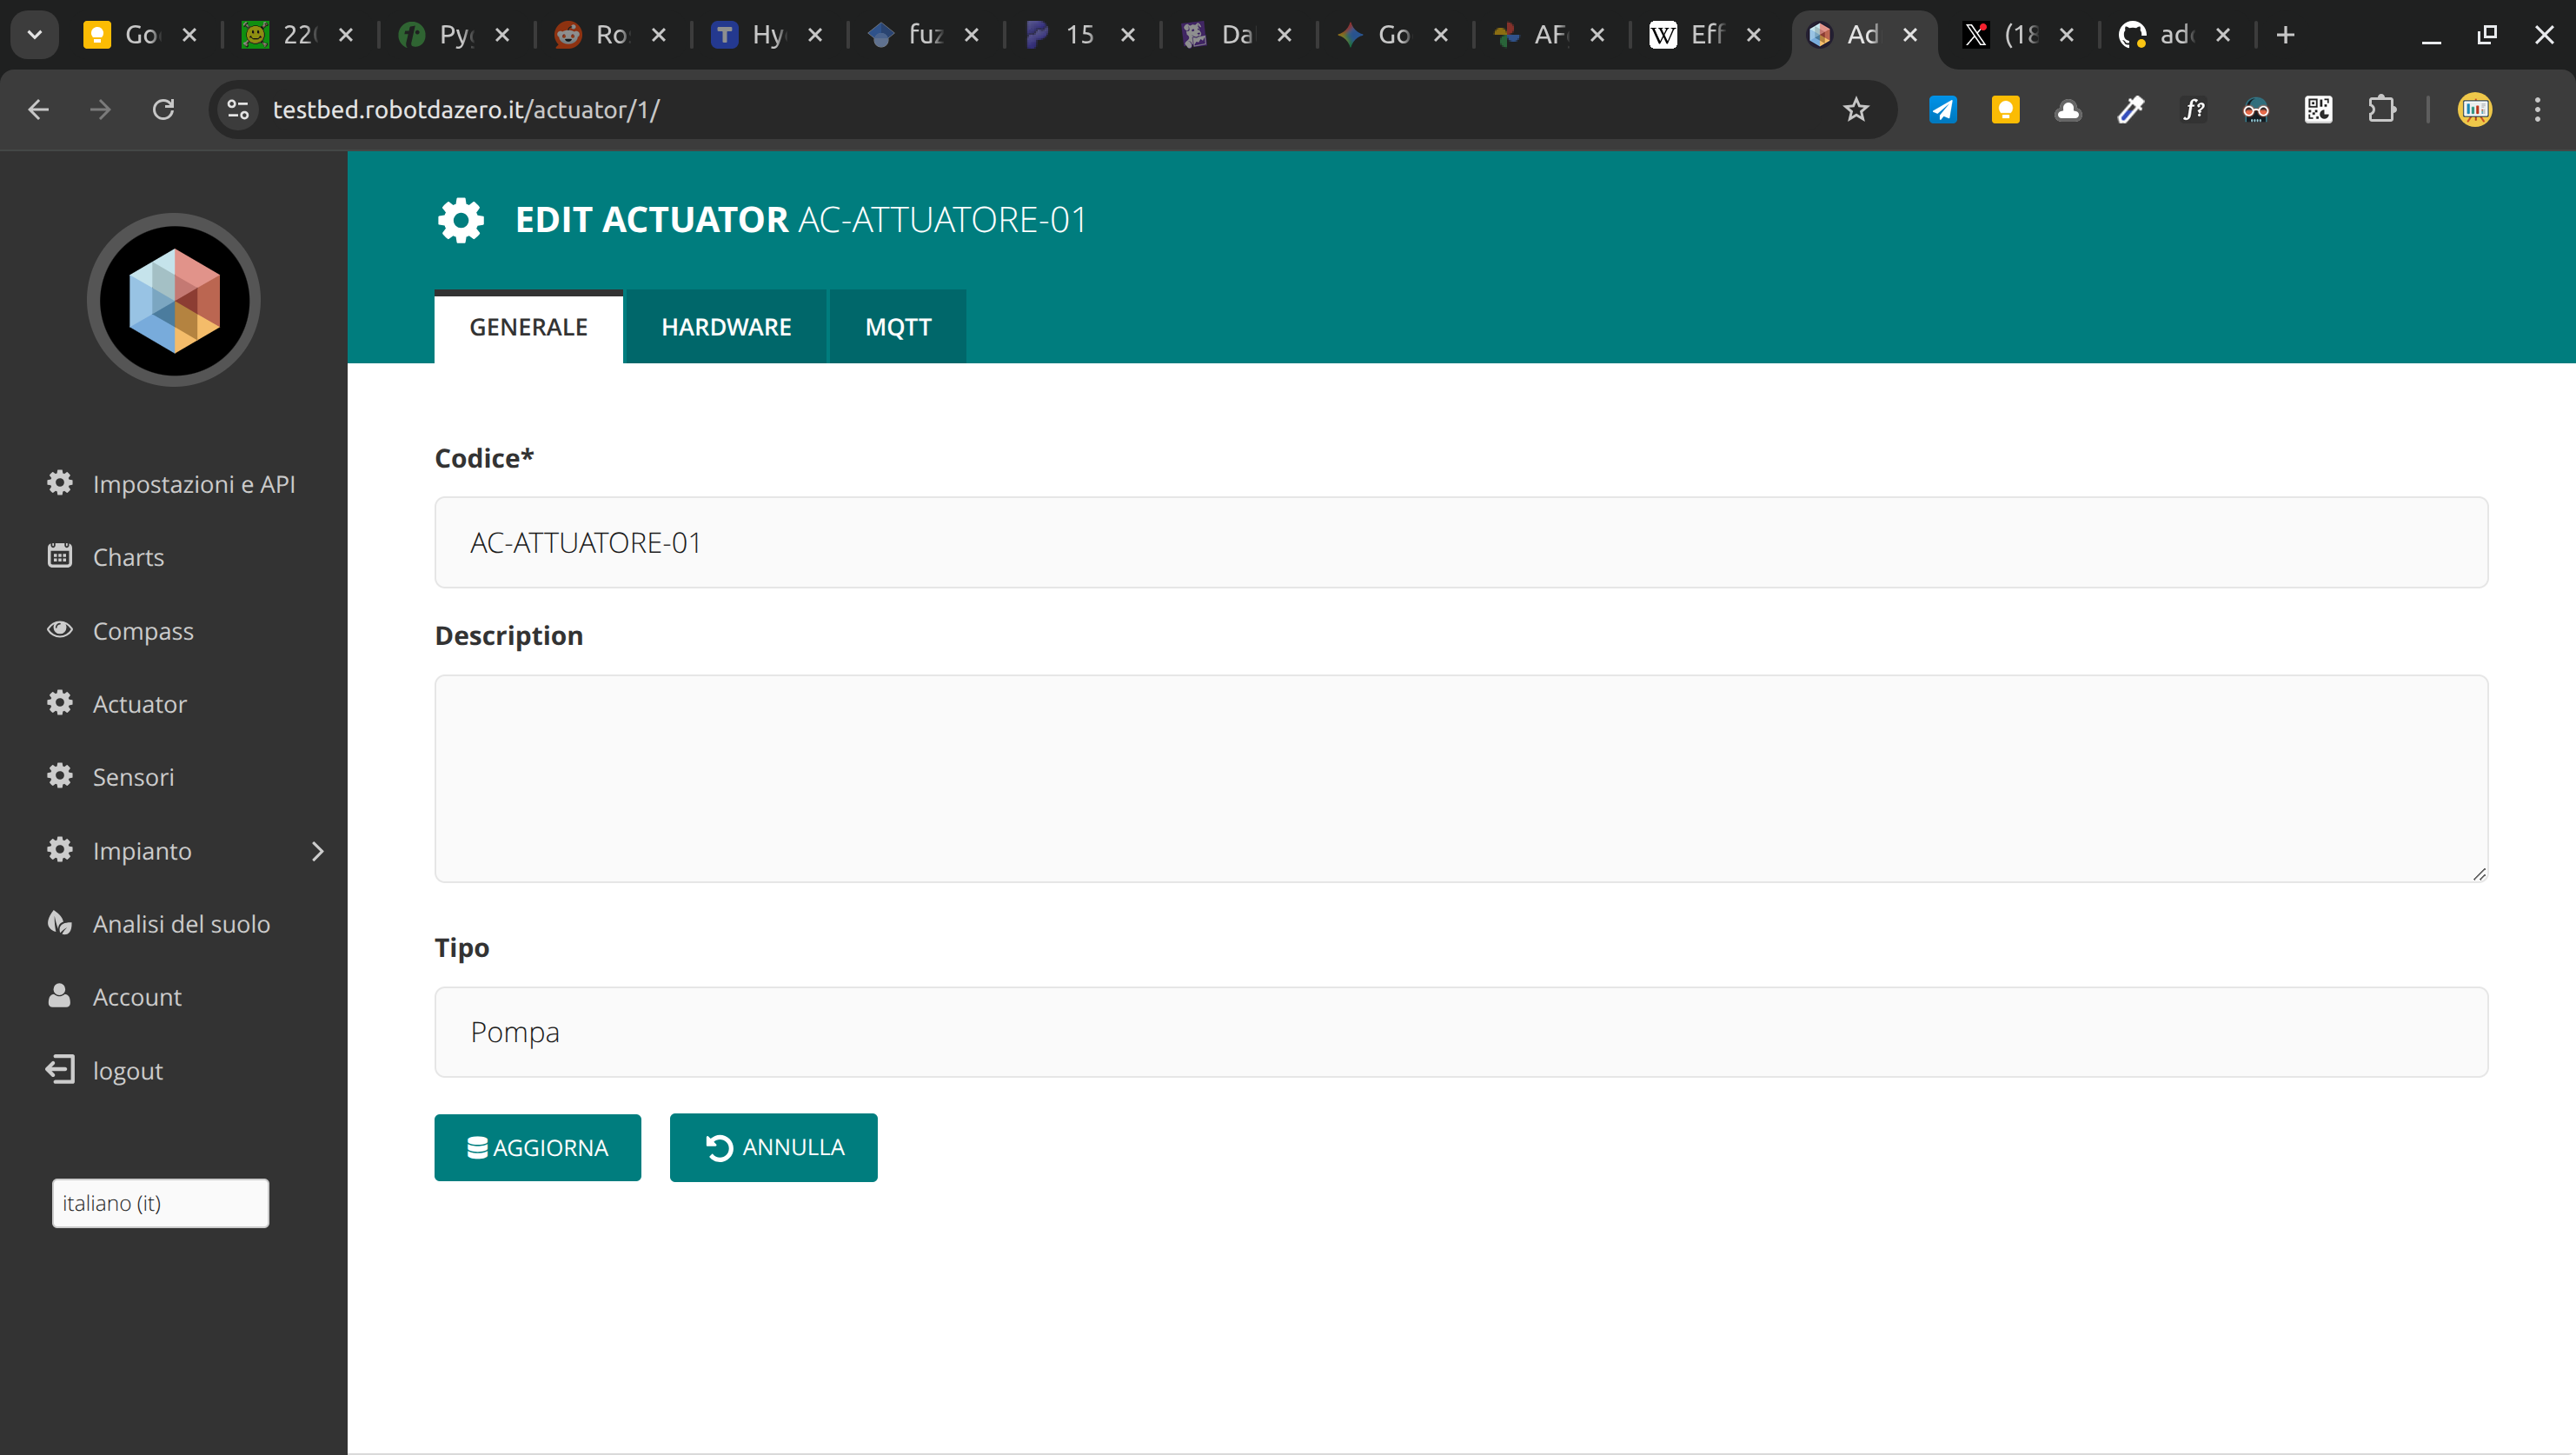Click the hexagon logo in sidebar
The image size is (2576, 1455).
coord(174,300)
